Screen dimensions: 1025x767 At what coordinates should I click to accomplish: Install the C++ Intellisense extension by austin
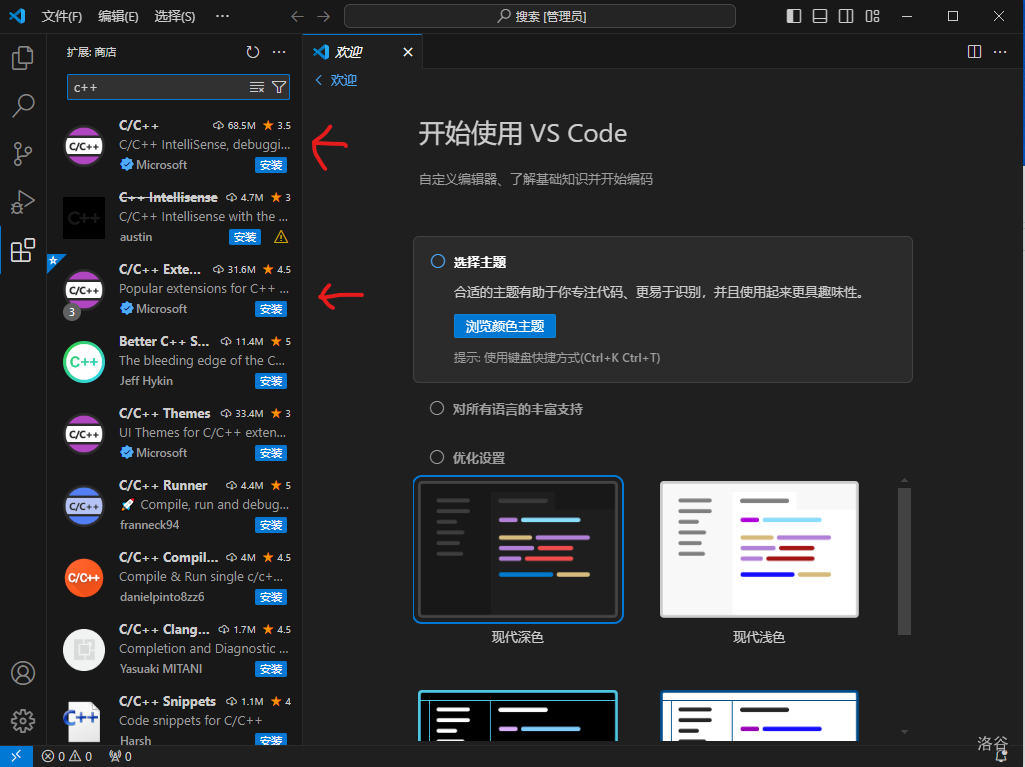244,237
